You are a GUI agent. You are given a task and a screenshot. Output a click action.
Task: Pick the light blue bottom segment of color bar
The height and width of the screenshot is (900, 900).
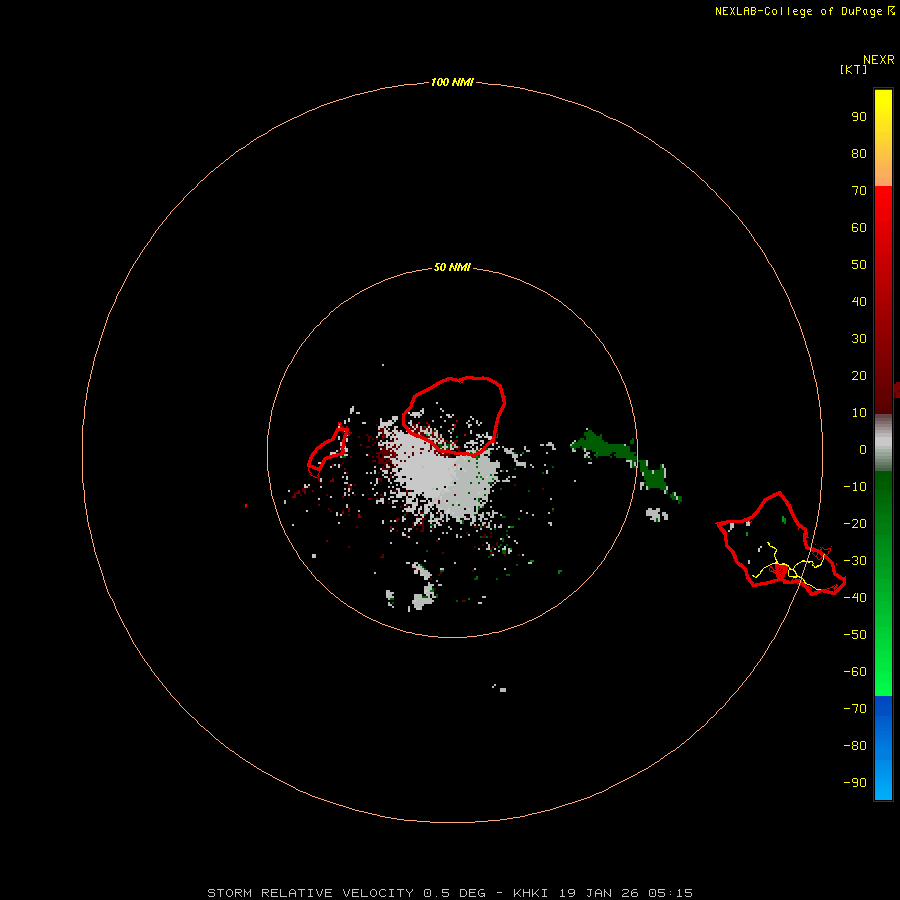(x=883, y=781)
